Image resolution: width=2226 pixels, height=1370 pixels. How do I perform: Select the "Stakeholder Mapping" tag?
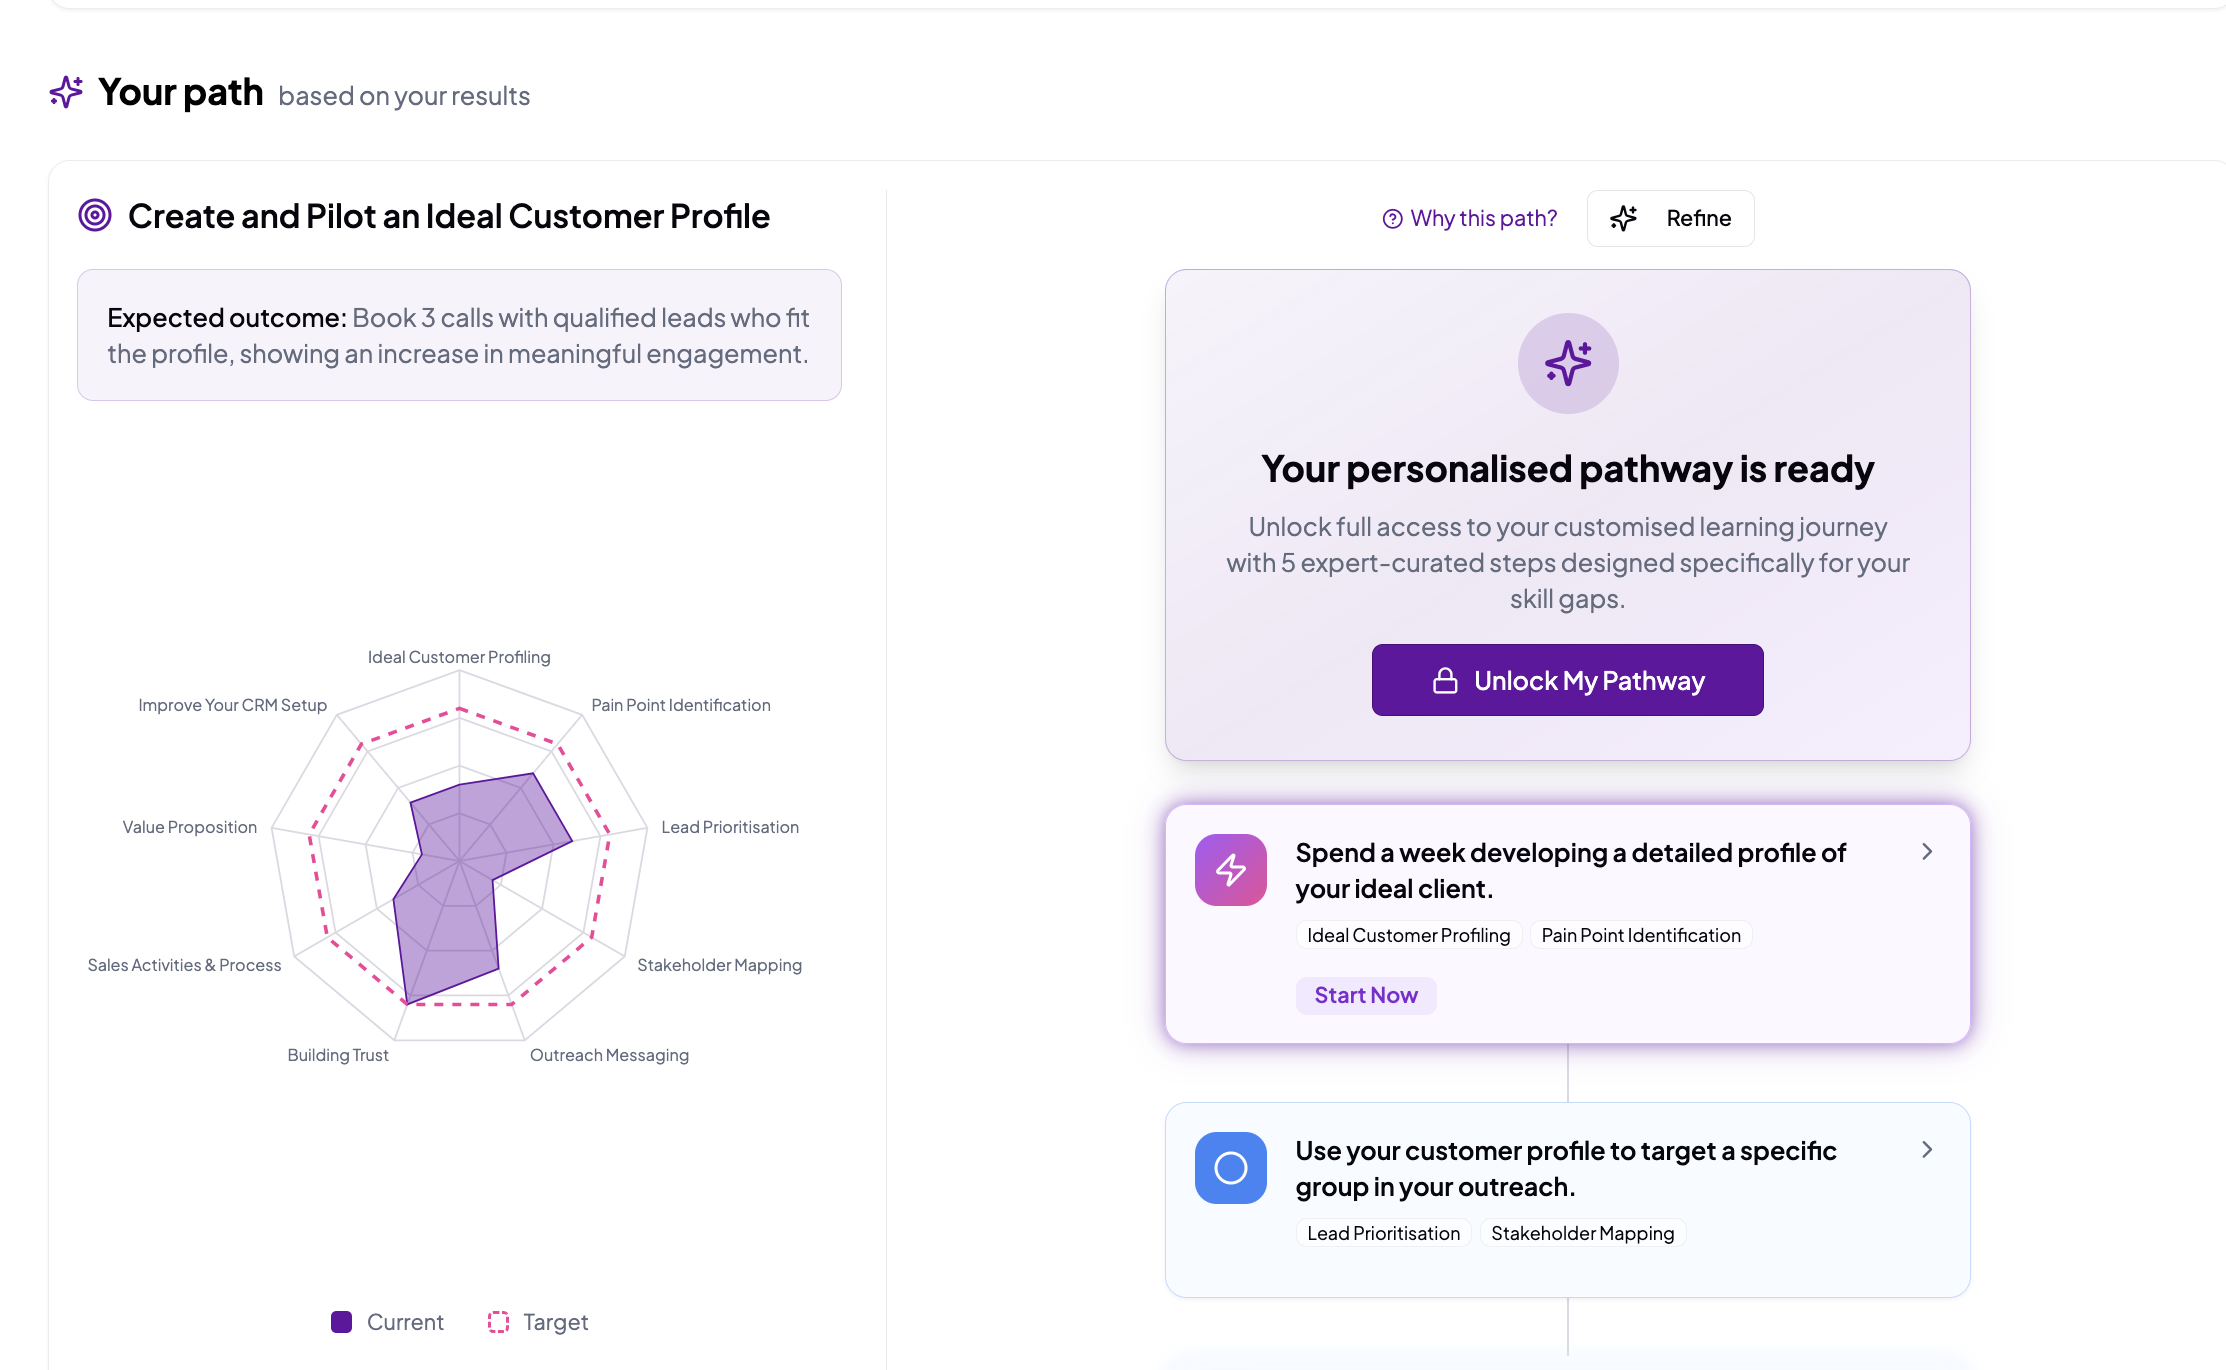[x=1582, y=1233]
